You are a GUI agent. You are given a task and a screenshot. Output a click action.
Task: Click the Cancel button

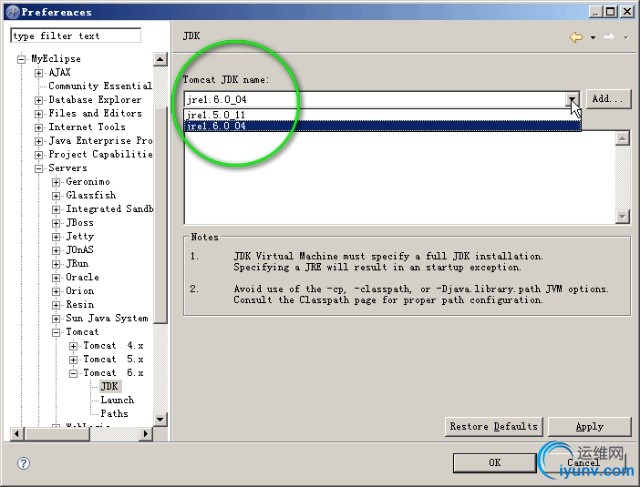tap(584, 463)
